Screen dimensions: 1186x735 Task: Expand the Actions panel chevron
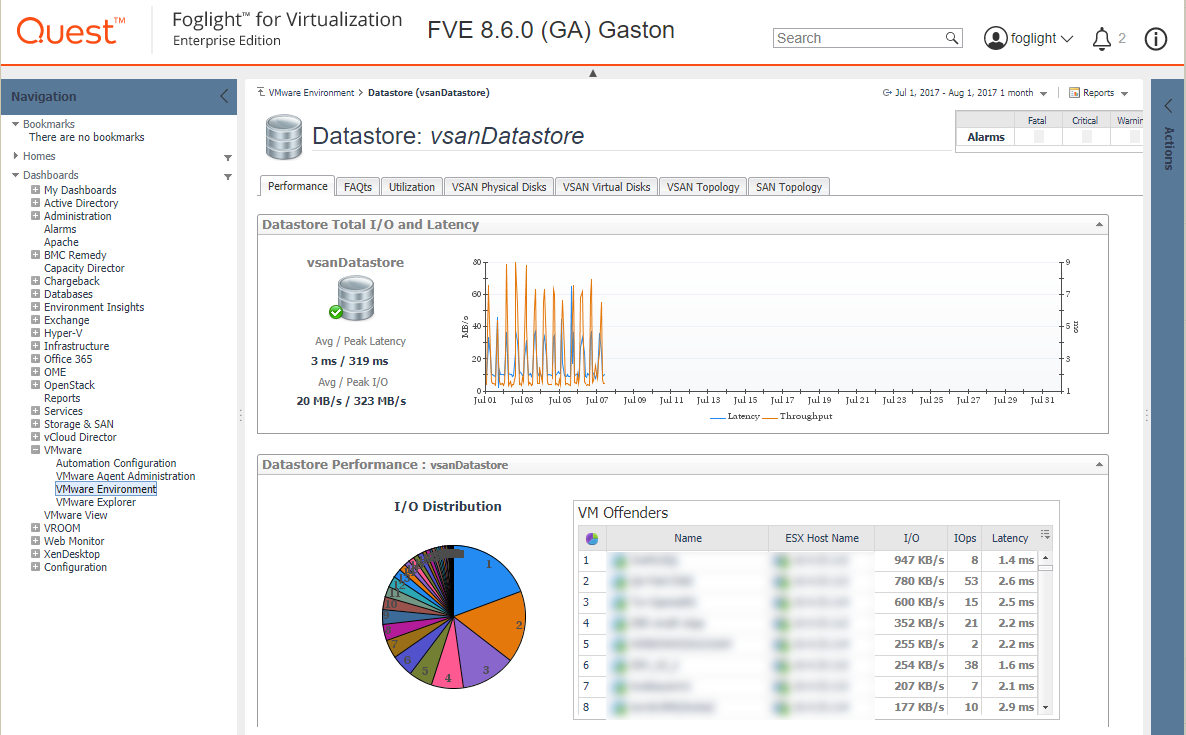[x=1169, y=105]
